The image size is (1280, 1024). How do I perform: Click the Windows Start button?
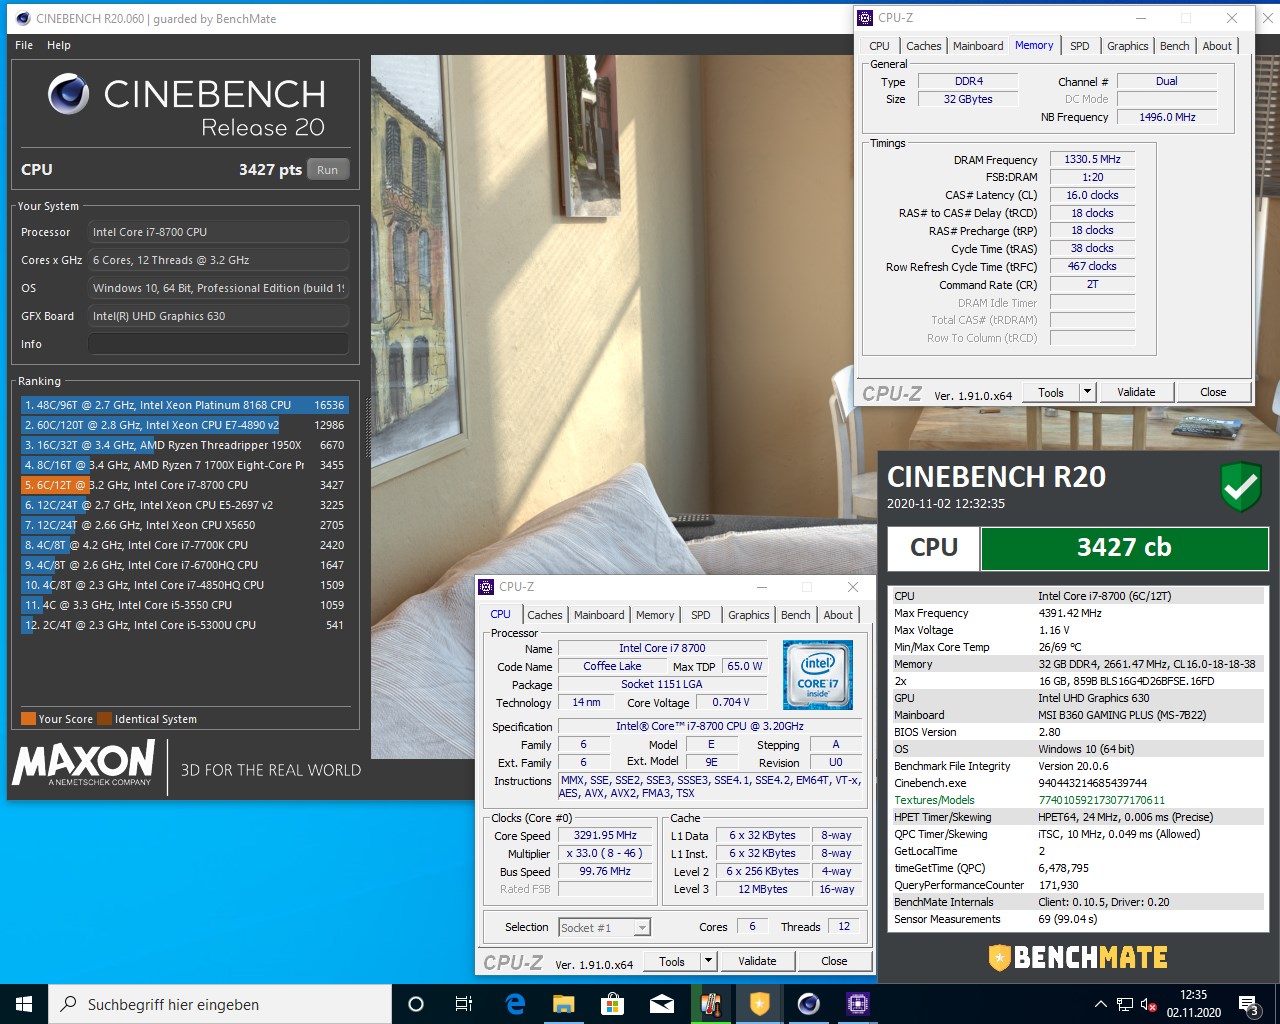coord(24,1004)
